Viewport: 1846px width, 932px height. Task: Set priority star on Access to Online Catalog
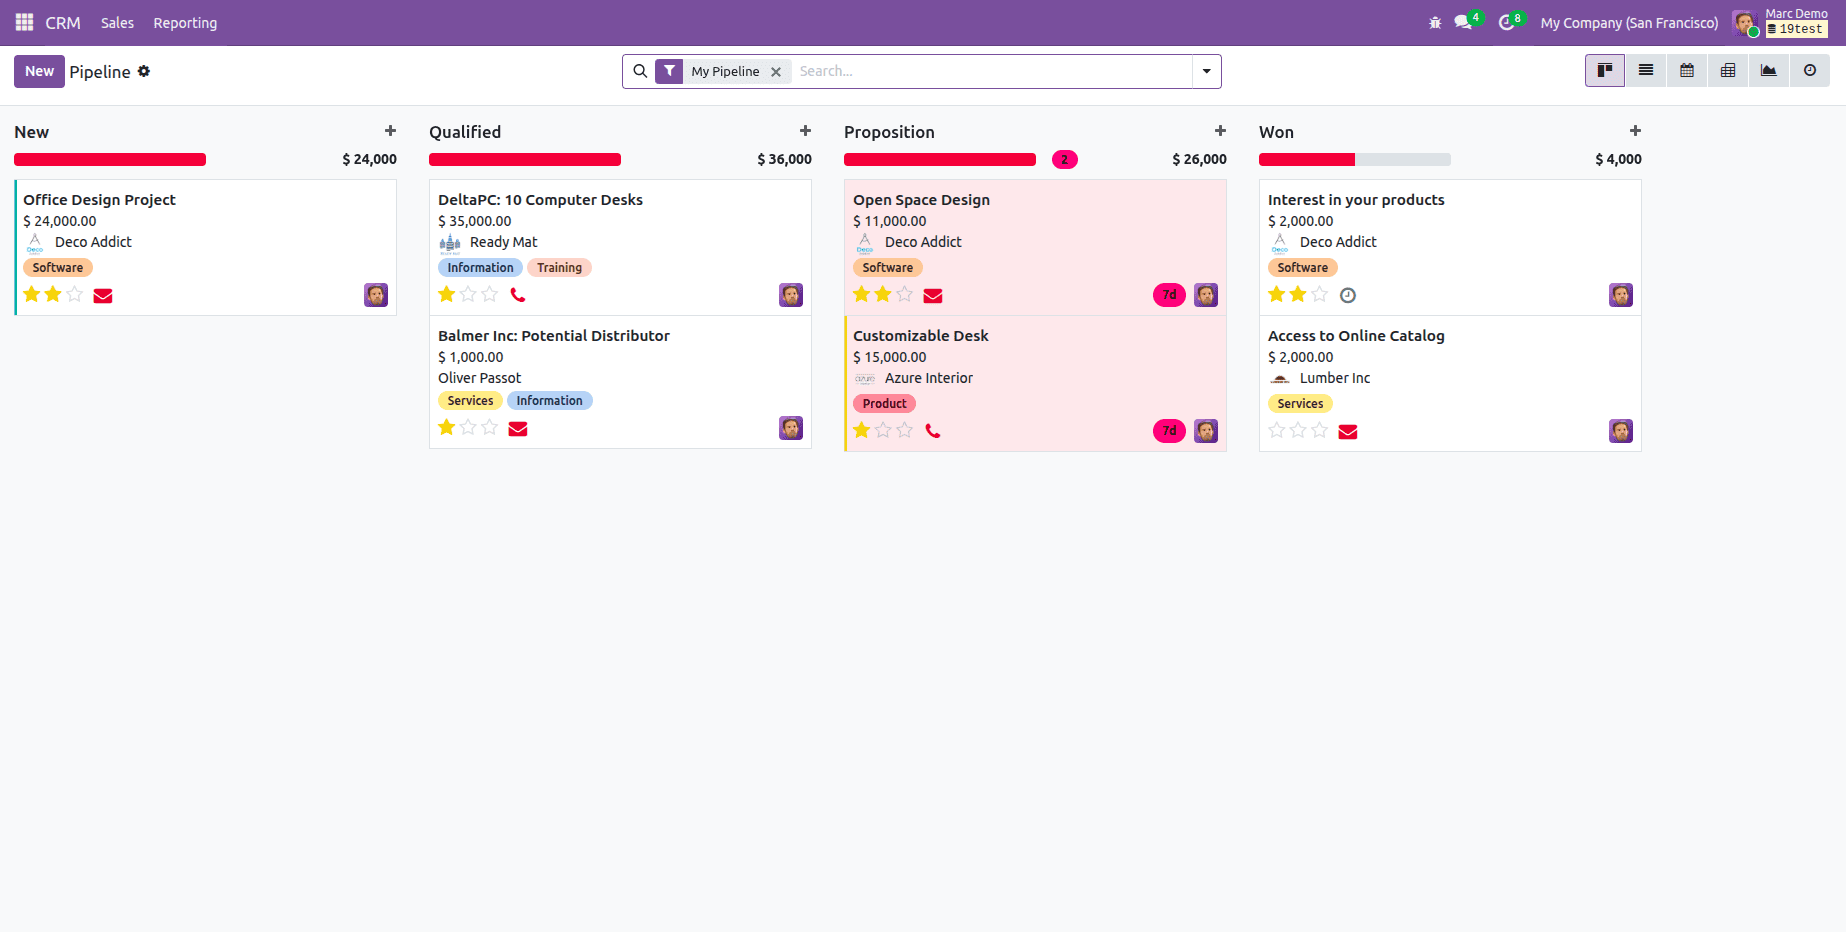[1276, 430]
